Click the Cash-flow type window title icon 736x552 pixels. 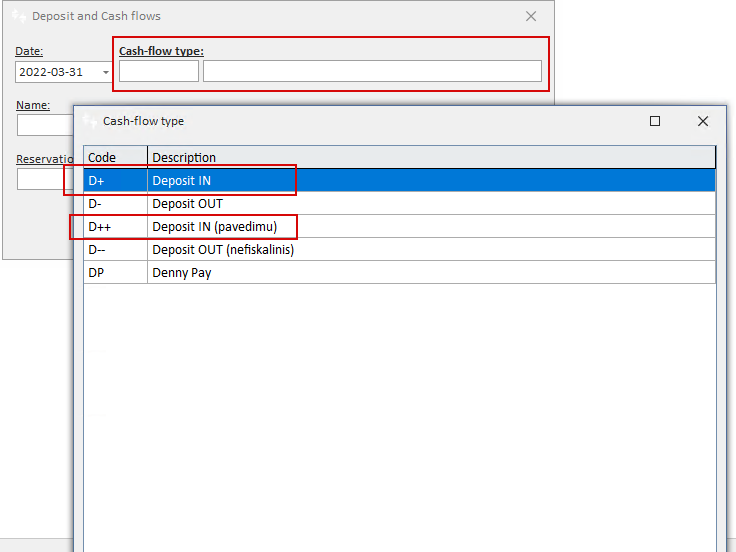90,121
